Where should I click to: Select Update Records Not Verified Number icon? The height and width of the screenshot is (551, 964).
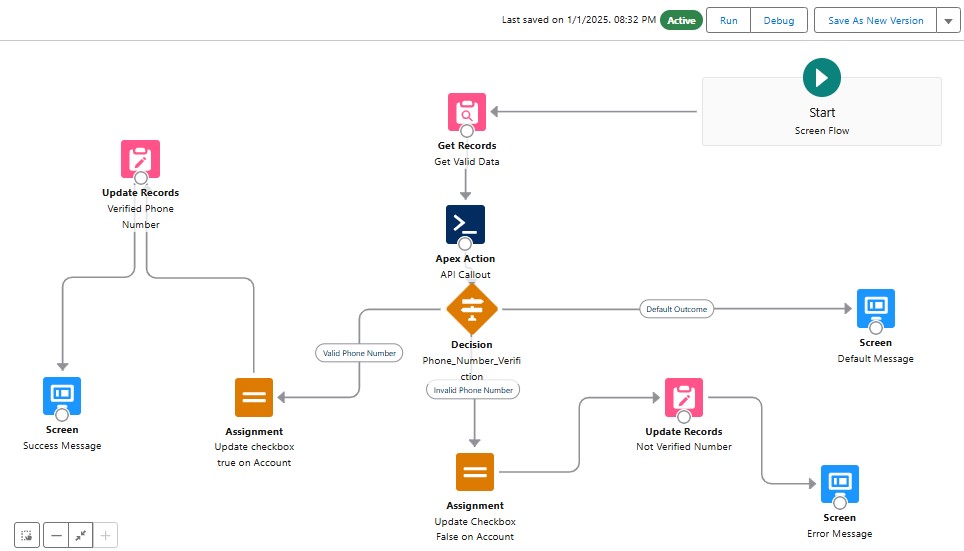point(684,397)
